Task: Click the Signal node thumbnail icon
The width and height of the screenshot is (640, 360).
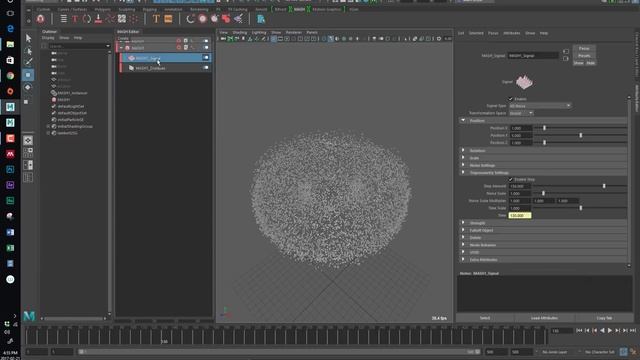Action: point(524,82)
